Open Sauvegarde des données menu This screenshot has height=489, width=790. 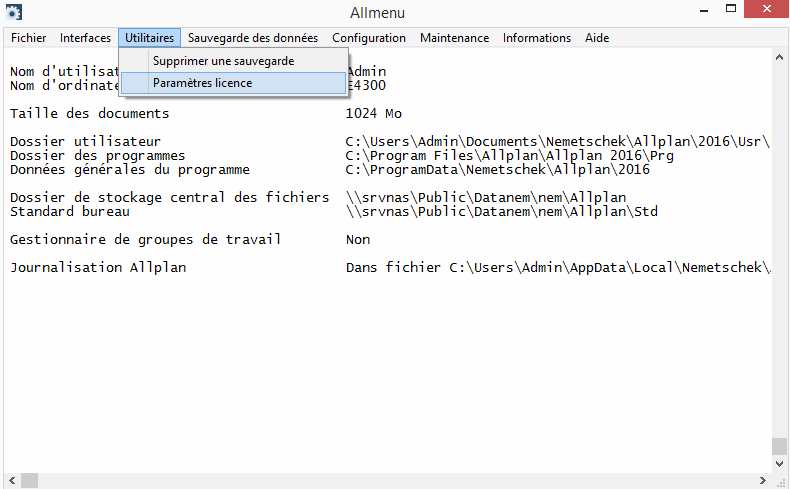click(x=253, y=38)
